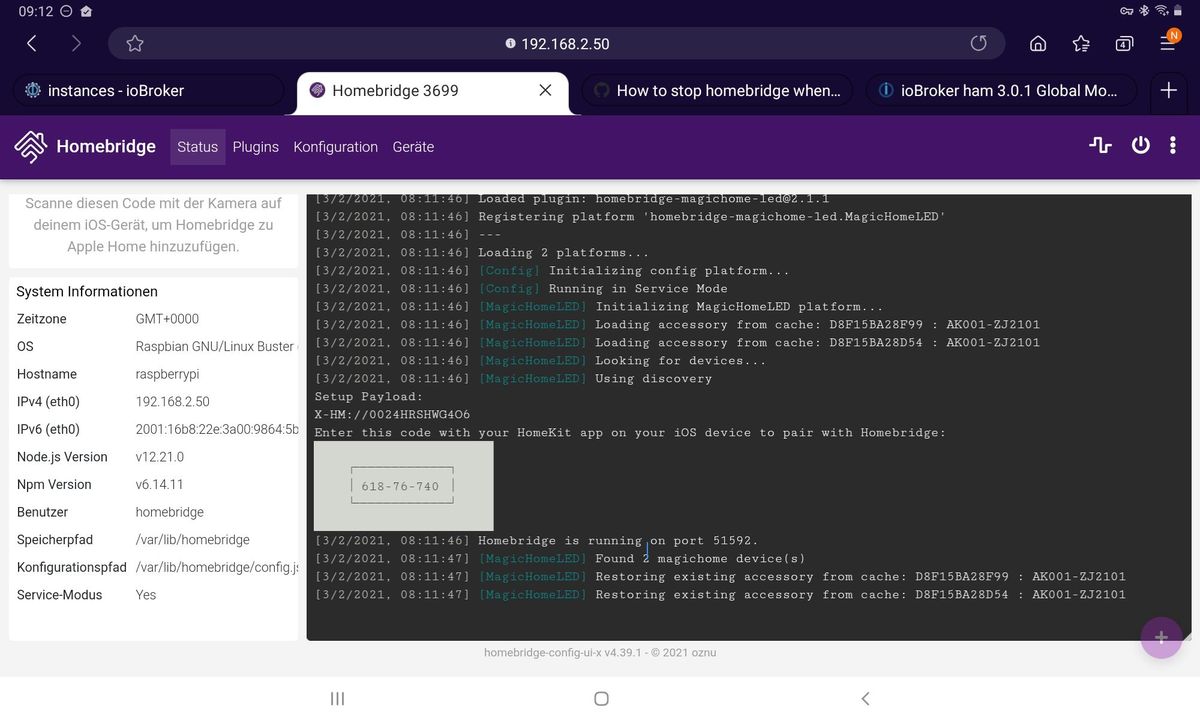Image resolution: width=1200 pixels, height=720 pixels.
Task: Tap Android back navigation button
Action: (865, 699)
